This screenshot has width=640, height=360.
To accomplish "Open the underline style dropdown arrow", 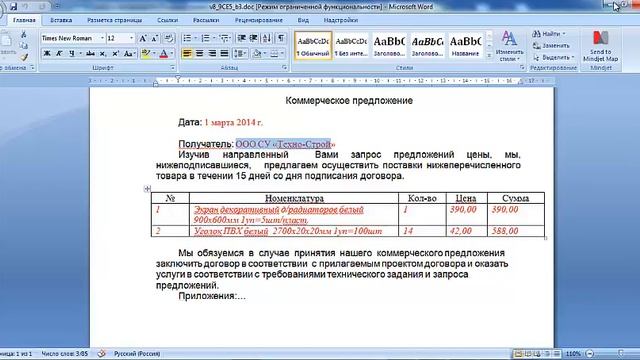I will point(80,53).
